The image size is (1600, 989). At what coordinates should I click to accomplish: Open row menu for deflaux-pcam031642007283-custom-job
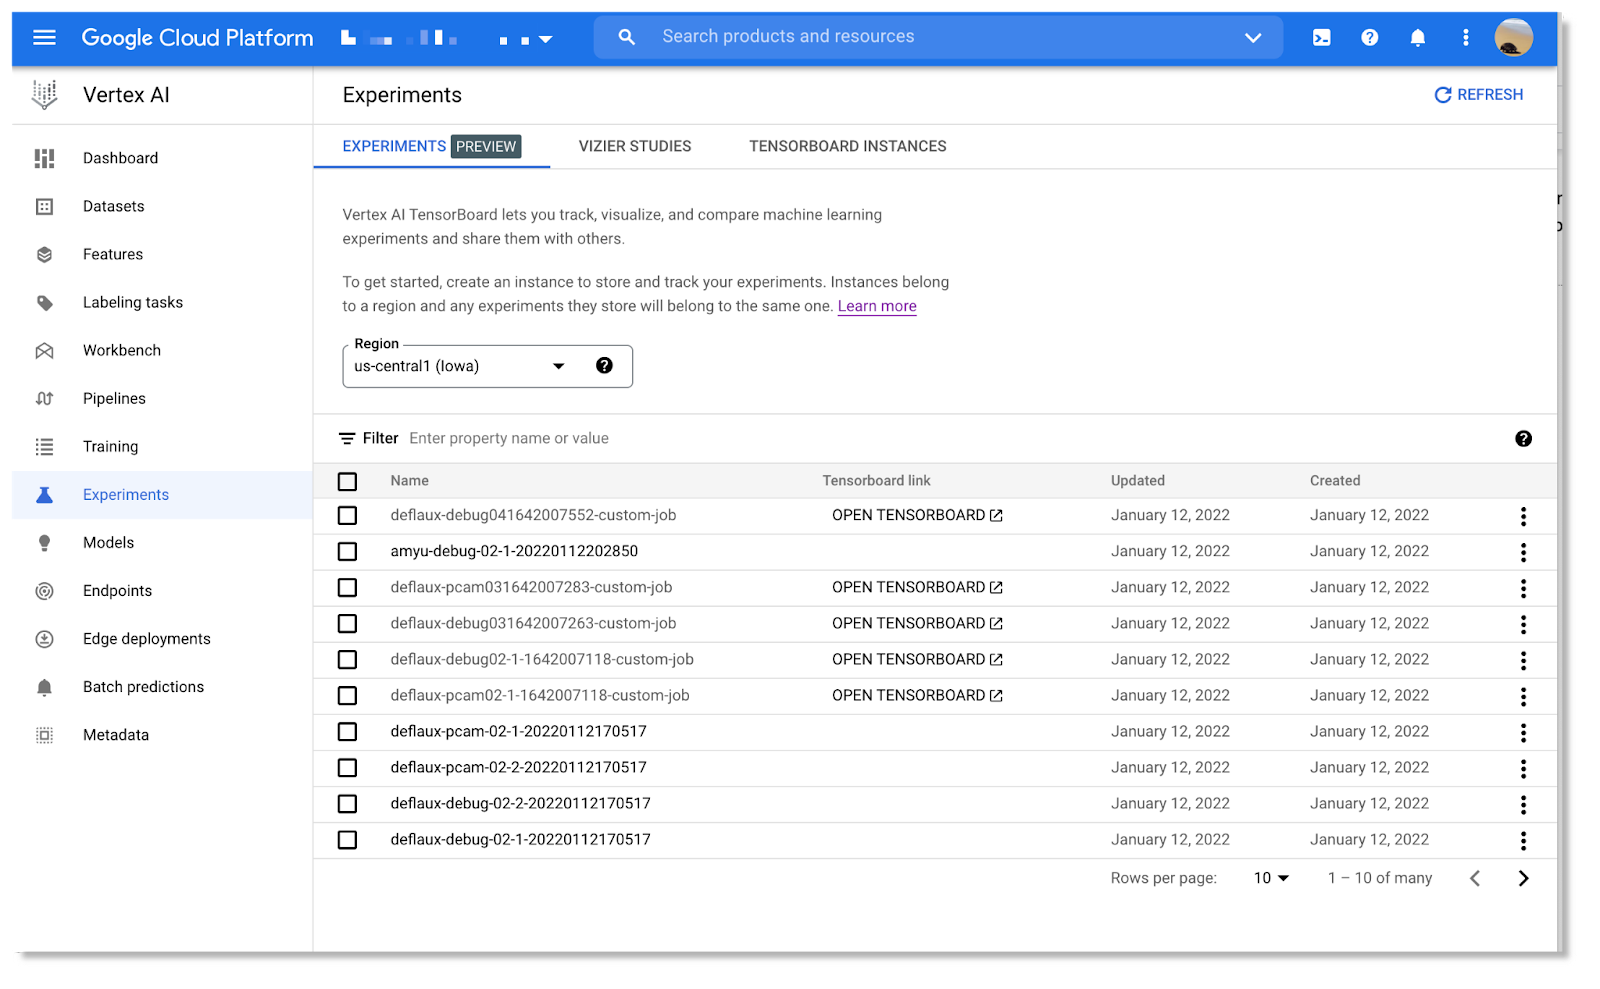click(x=1523, y=588)
